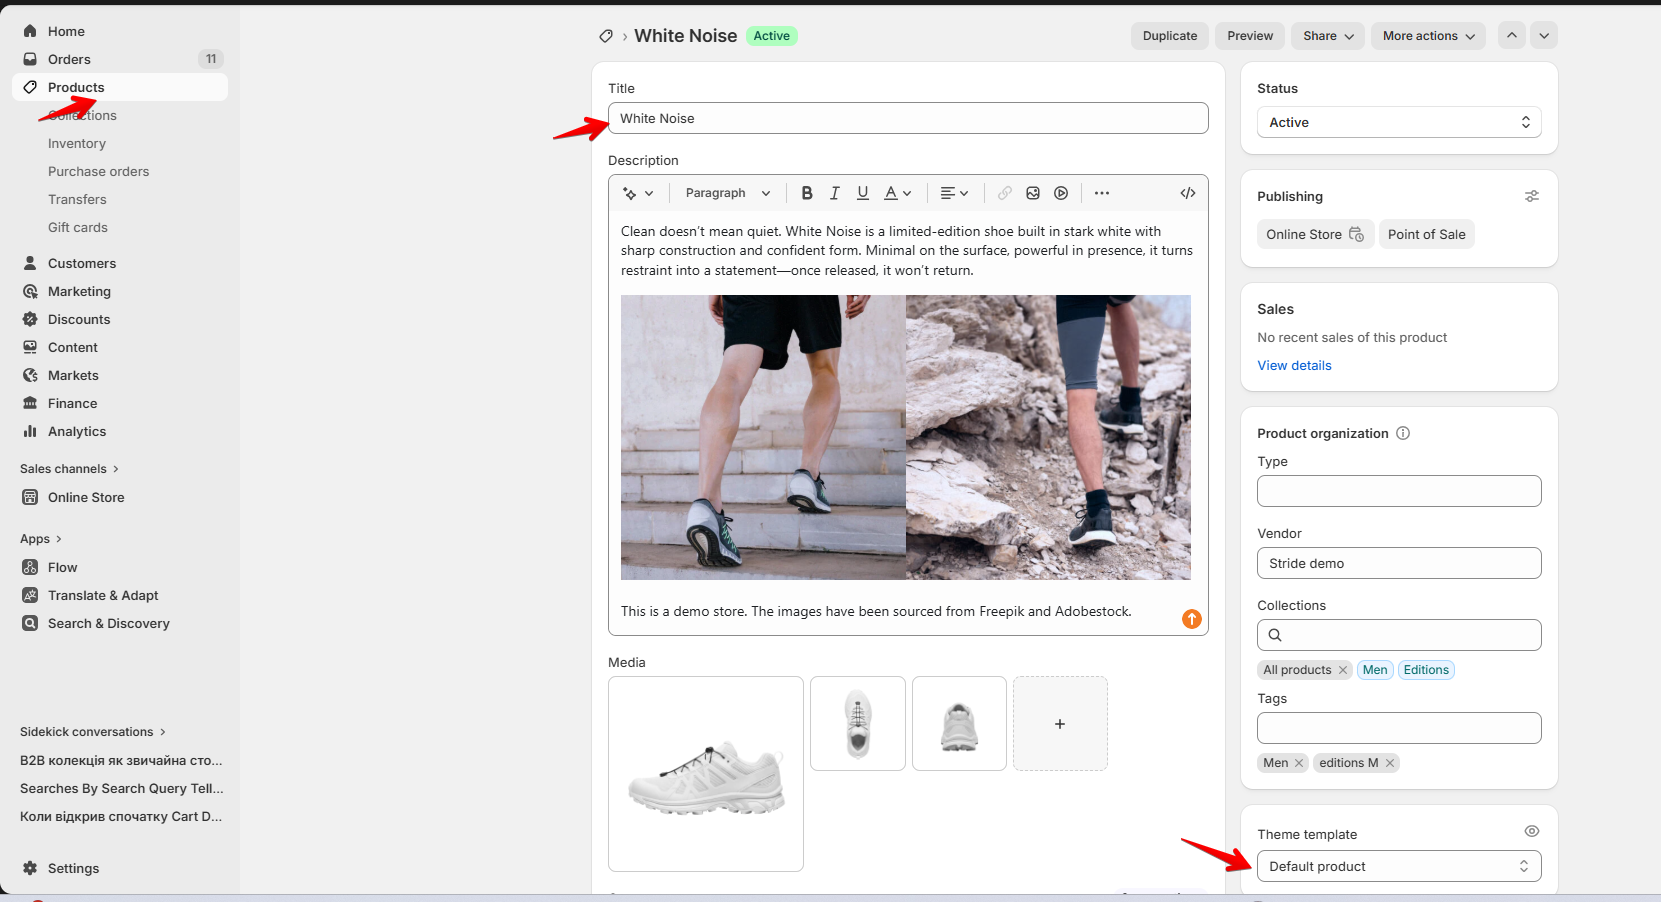The image size is (1661, 902).
Task: Click the insert image icon
Action: click(1033, 193)
